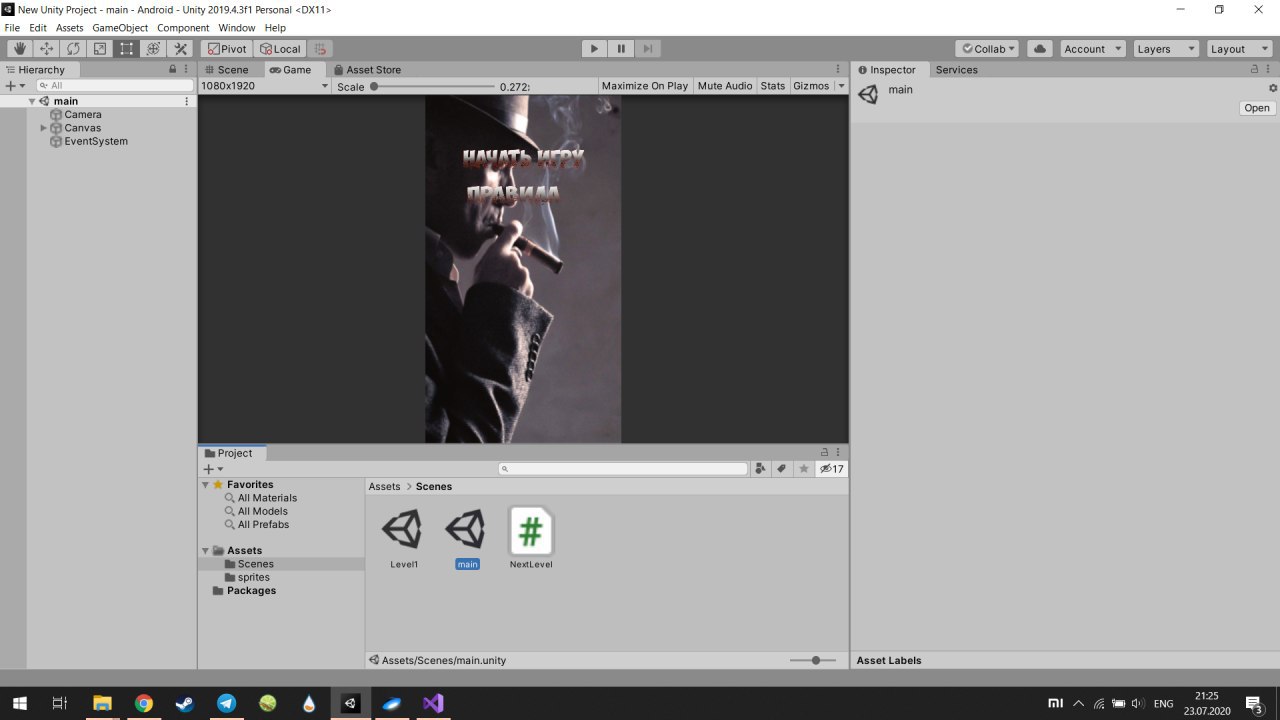Expand the Canvas object

tap(43, 128)
